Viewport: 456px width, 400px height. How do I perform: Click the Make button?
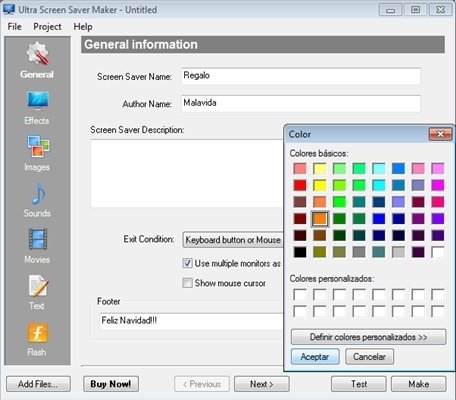tap(419, 384)
